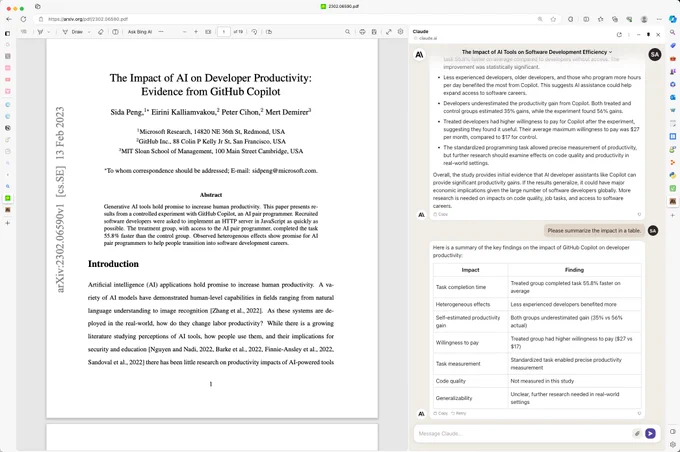Go back with the browser back arrow

click(9, 19)
